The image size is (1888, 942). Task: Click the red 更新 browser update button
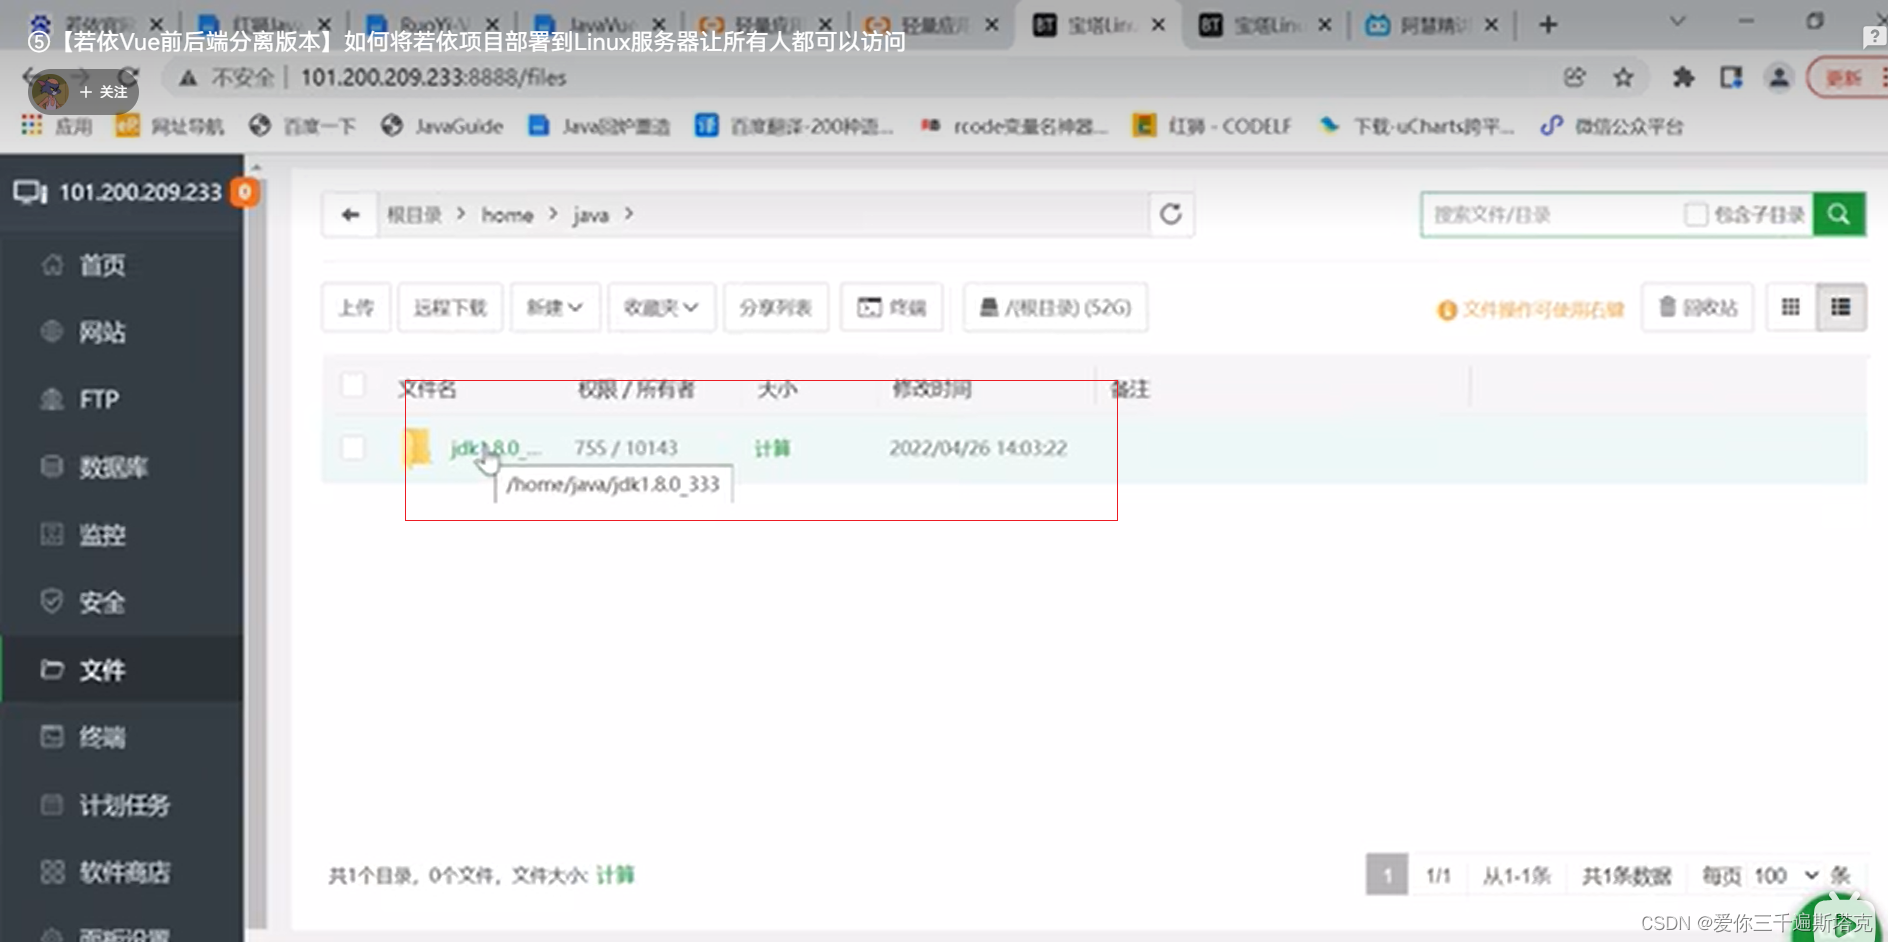click(1845, 77)
